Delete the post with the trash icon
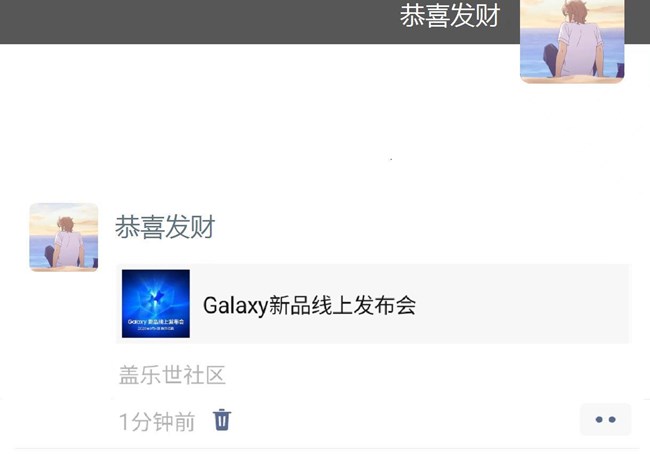 point(222,420)
